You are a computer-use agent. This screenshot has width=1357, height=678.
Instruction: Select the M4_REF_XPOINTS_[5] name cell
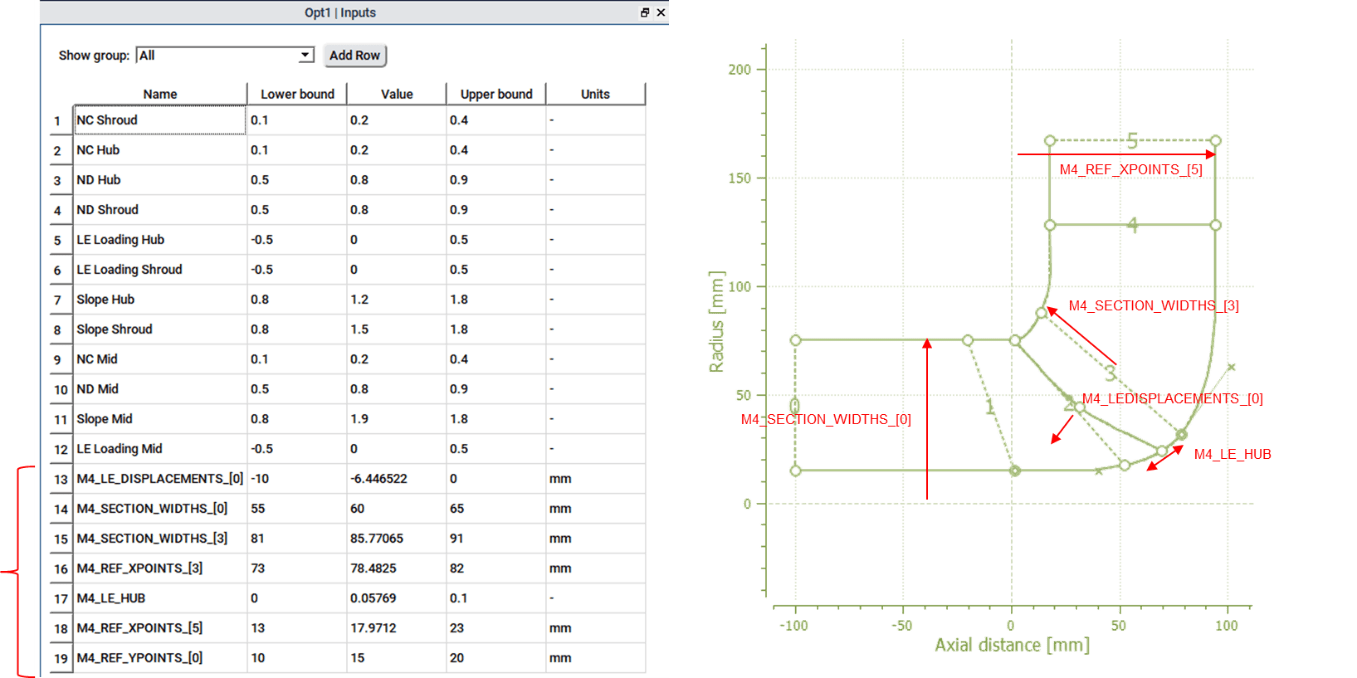point(160,628)
